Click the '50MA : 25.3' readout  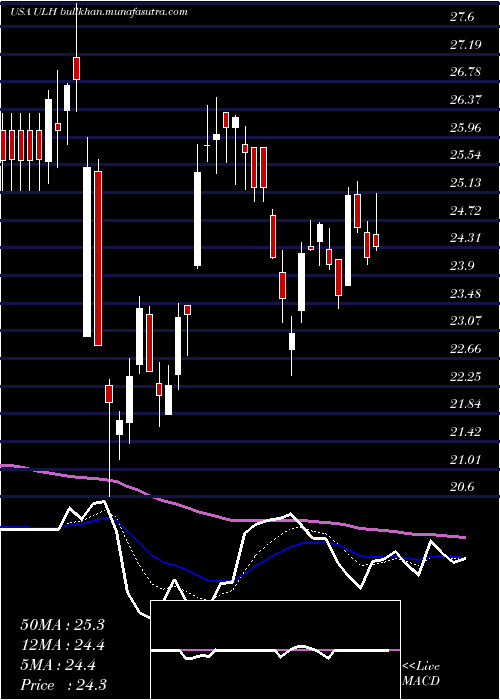coord(62,625)
